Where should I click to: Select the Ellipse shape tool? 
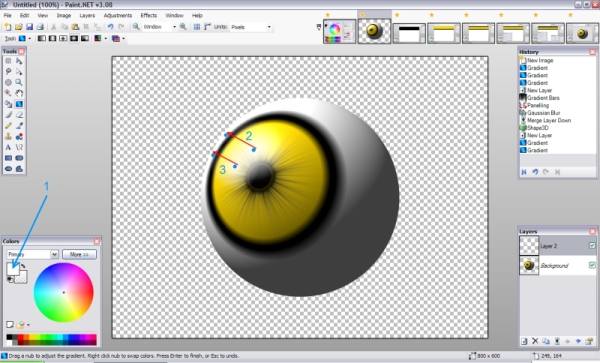(x=8, y=169)
